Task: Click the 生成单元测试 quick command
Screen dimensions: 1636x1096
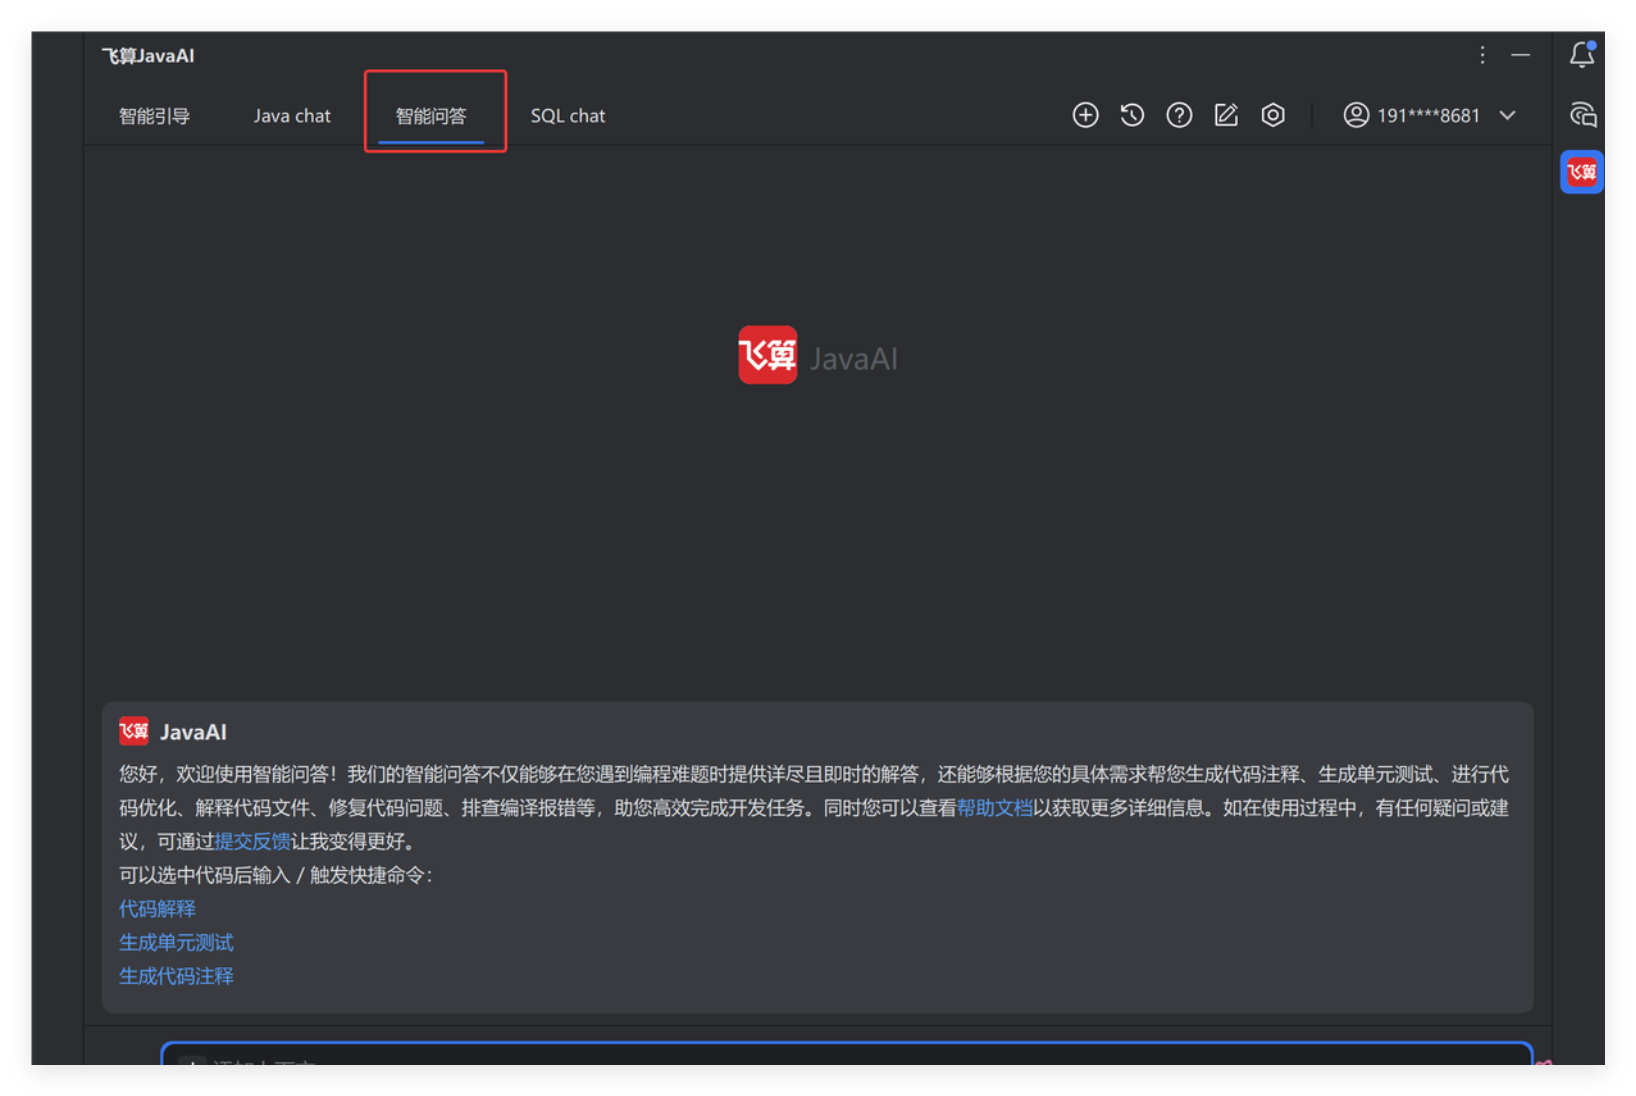Action: pyautogui.click(x=176, y=942)
